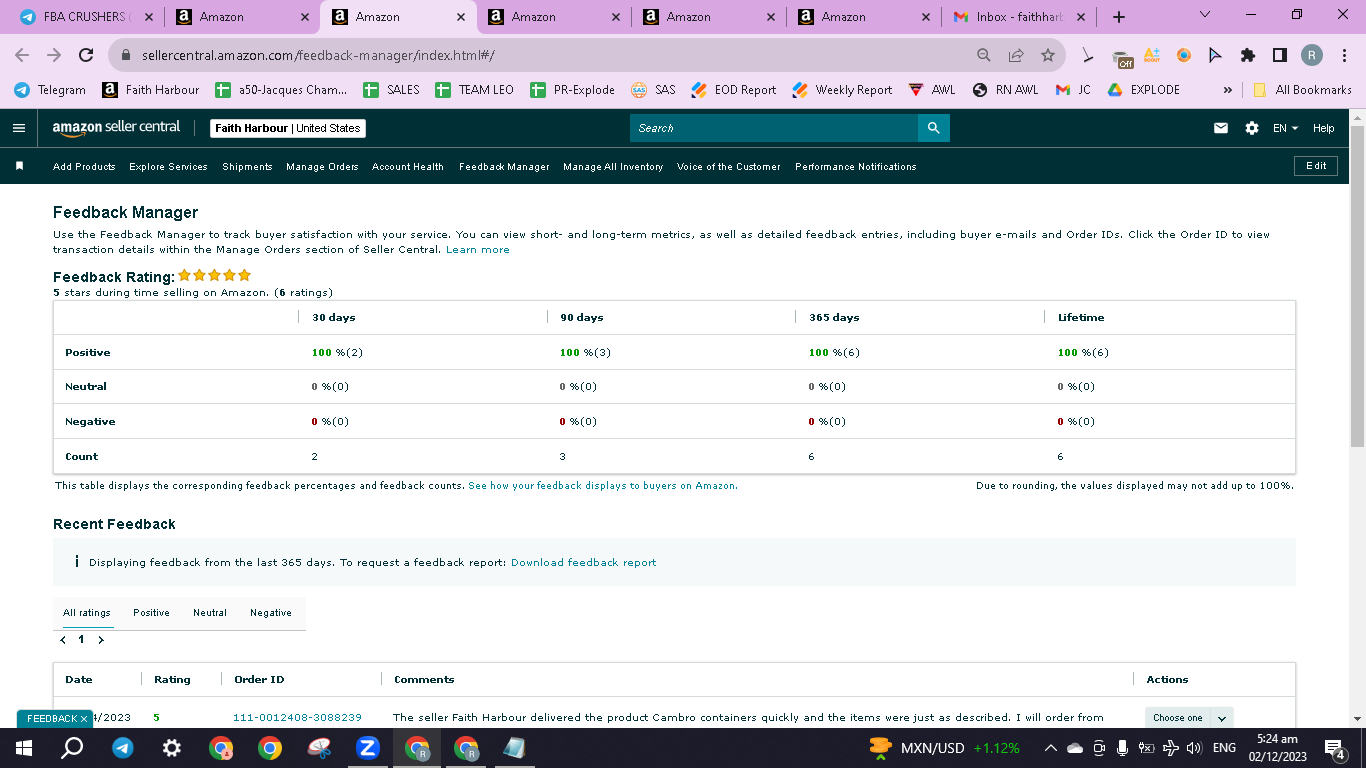The width and height of the screenshot is (1366, 768).
Task: Click the MXN/USD taskbar widget
Action: (944, 748)
